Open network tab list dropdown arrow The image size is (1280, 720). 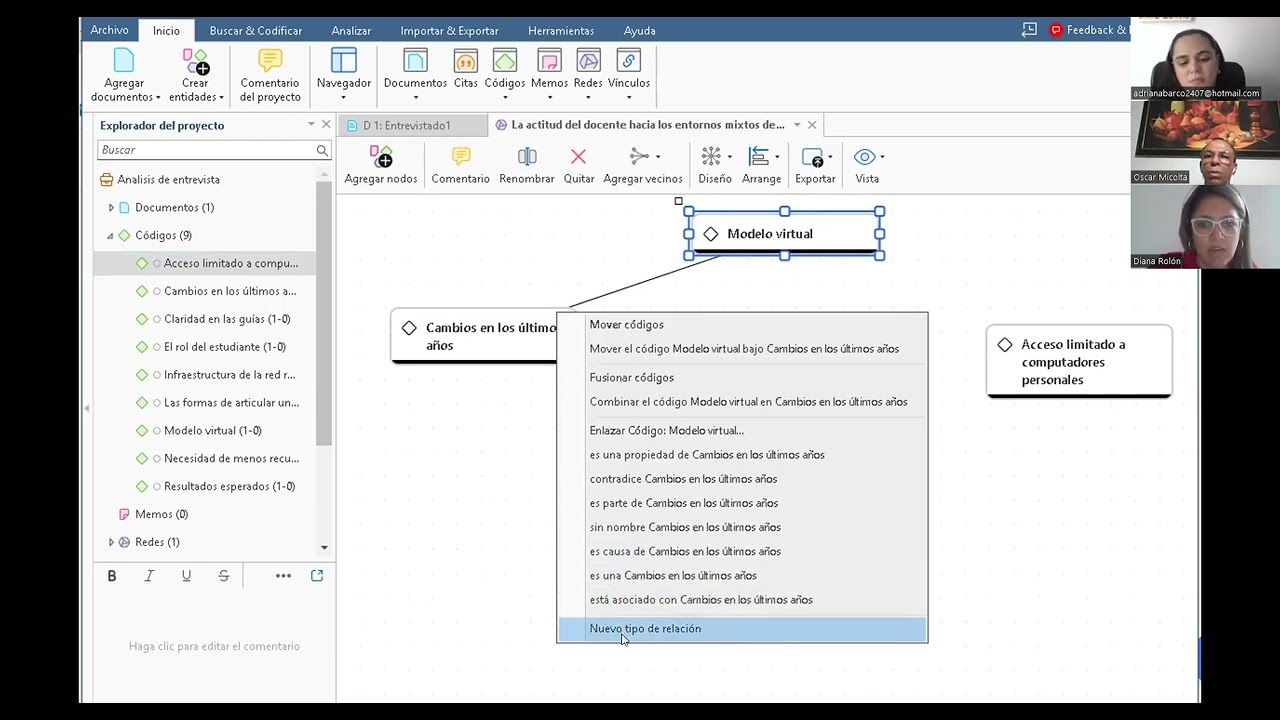797,125
